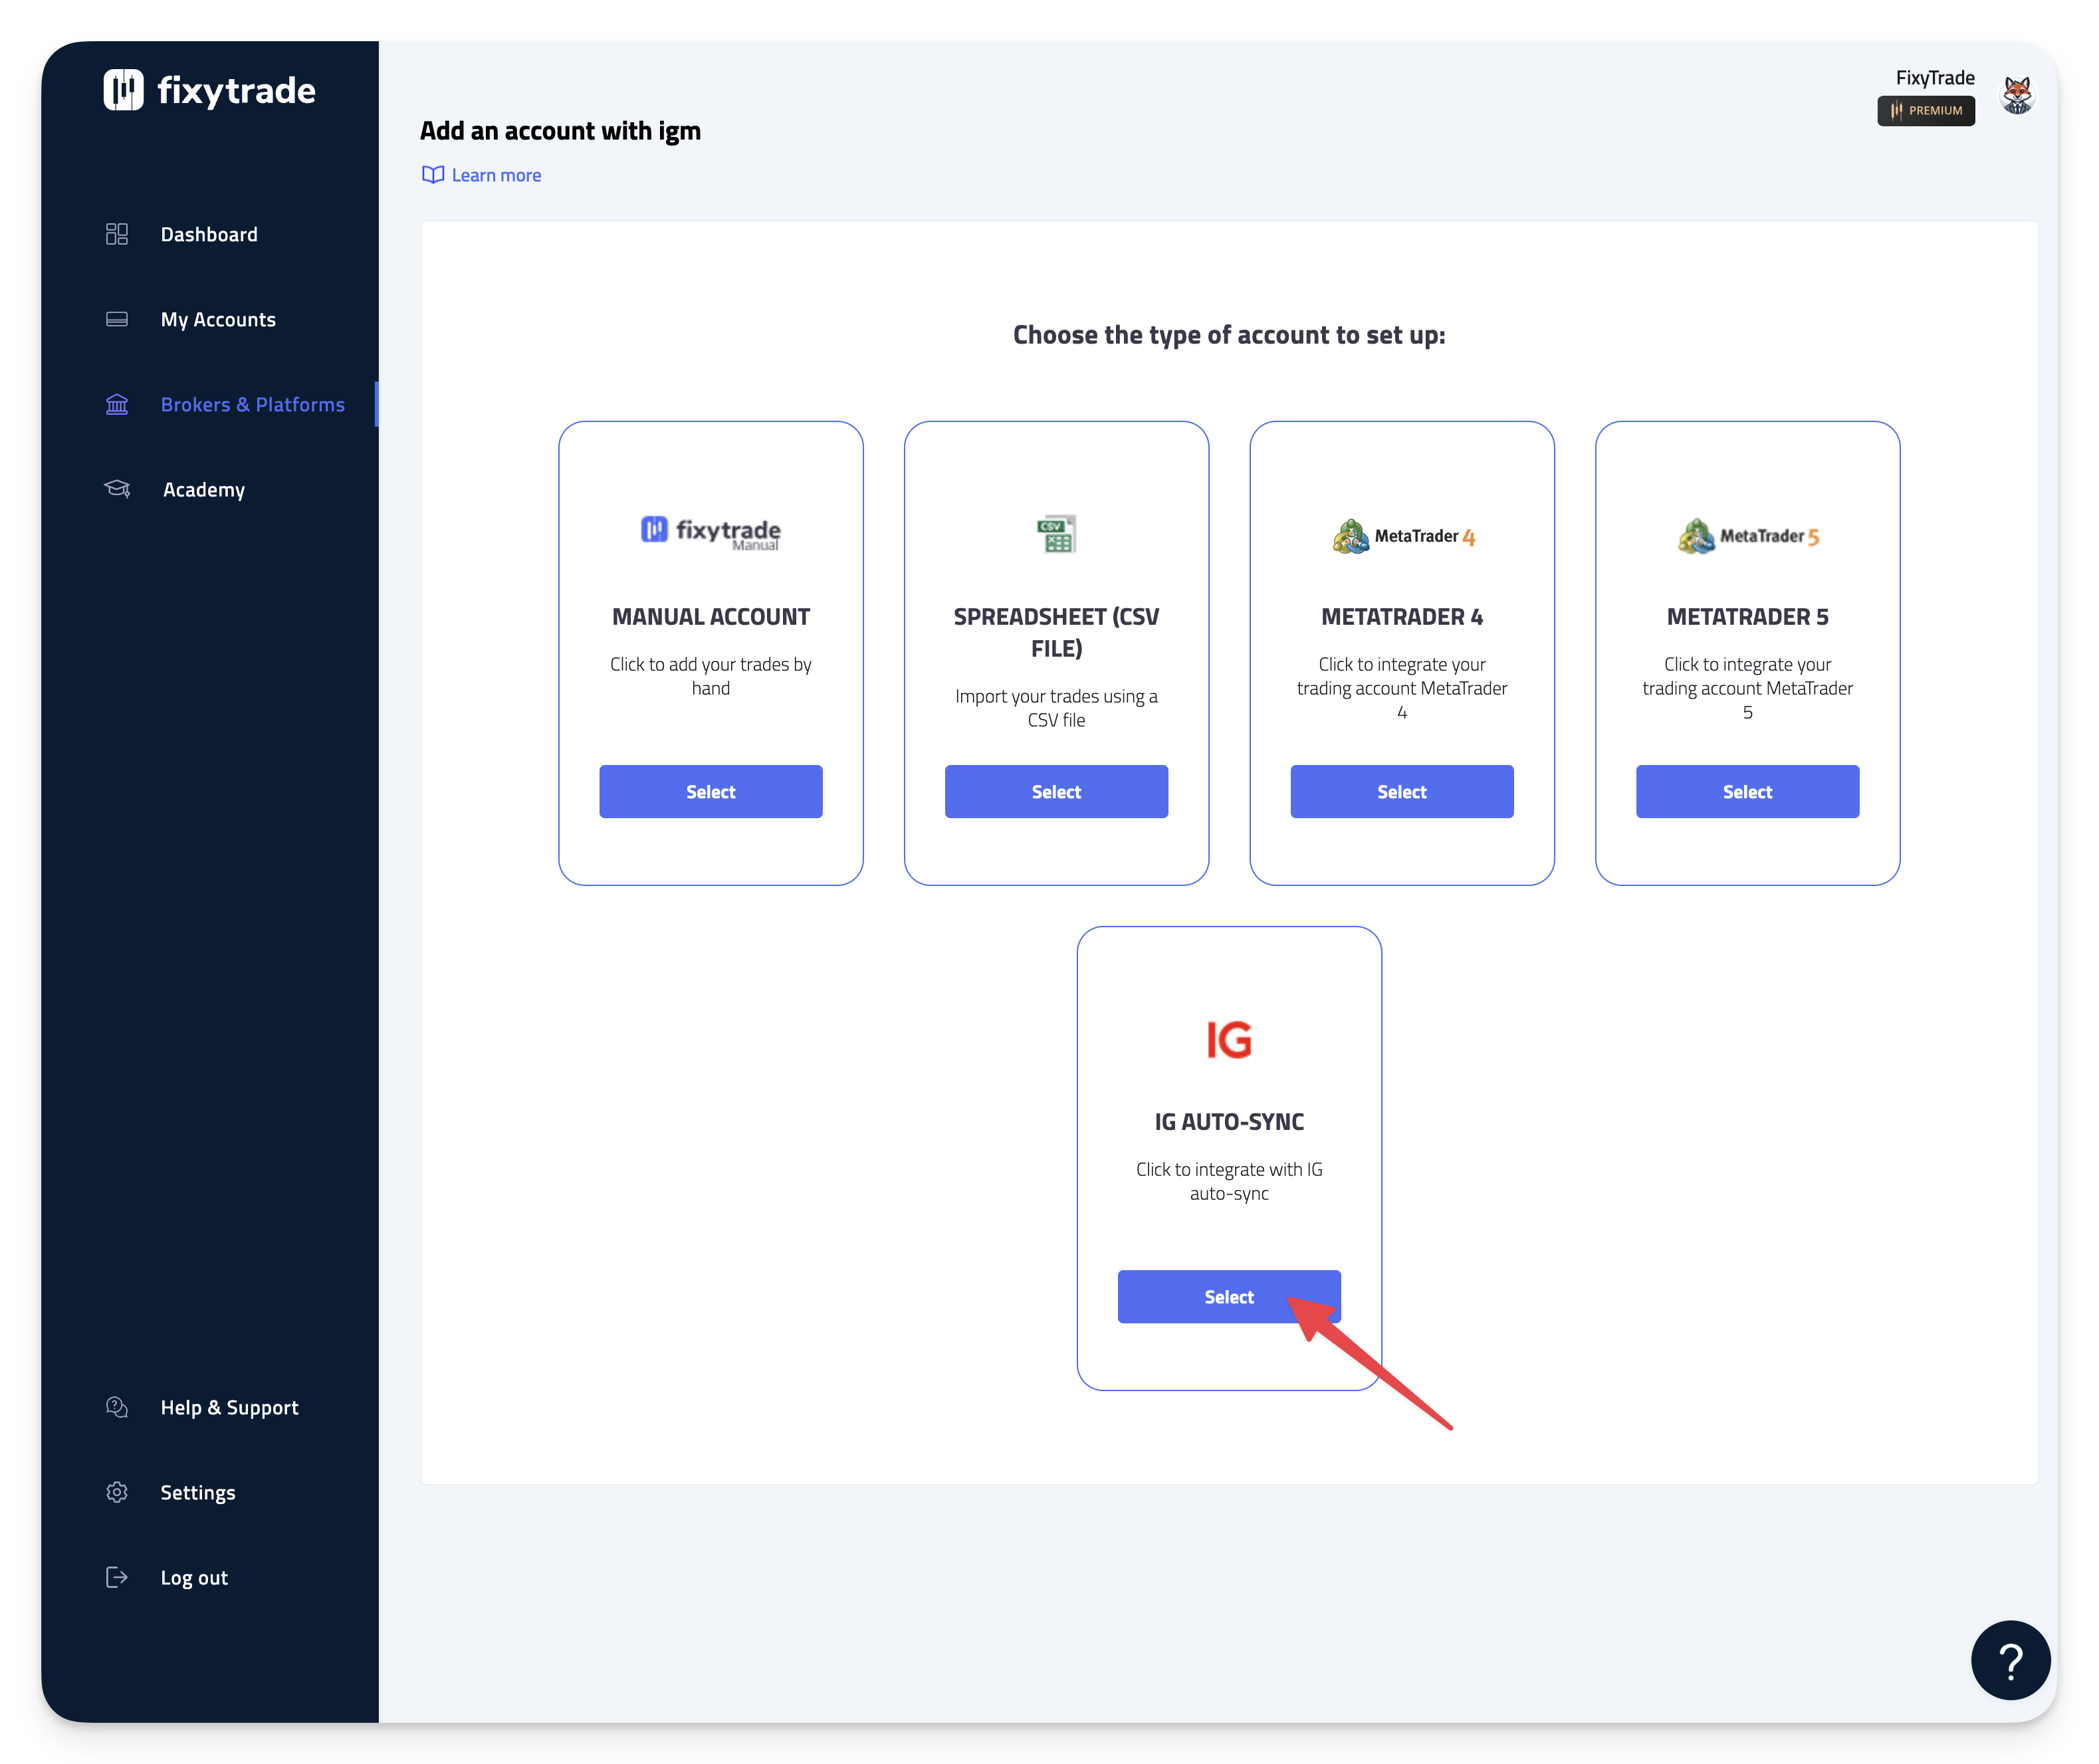Click the Settings gear icon
The width and height of the screenshot is (2099, 1764).
[117, 1492]
